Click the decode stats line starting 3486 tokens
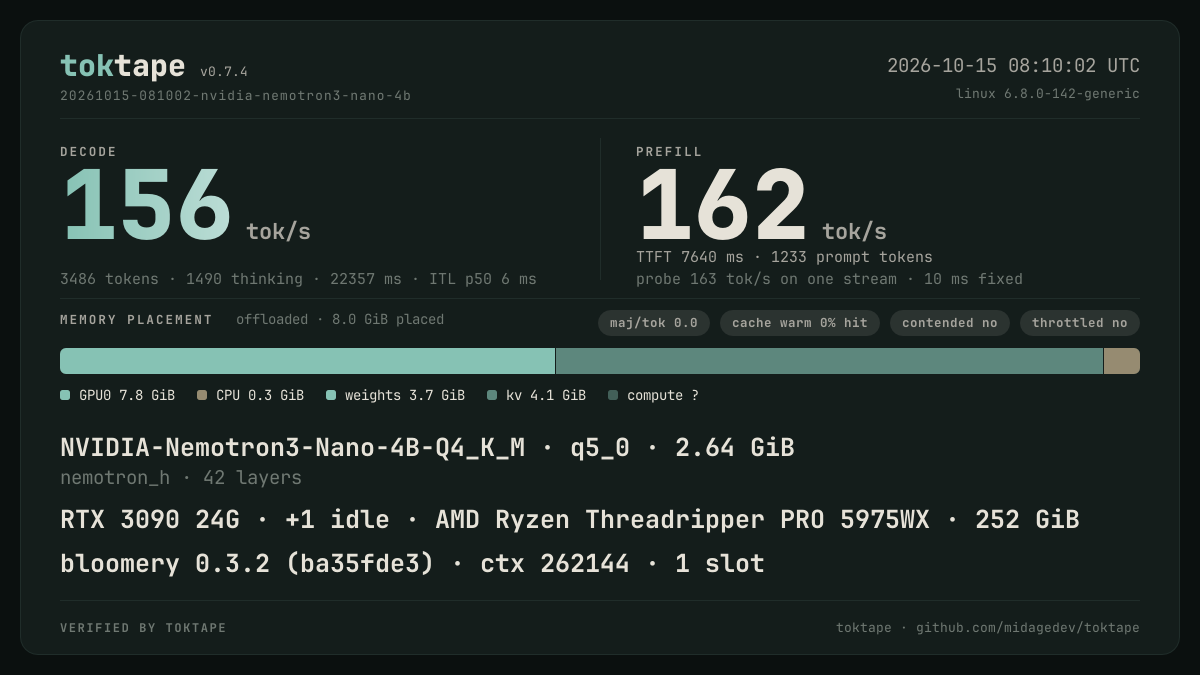 pos(298,279)
